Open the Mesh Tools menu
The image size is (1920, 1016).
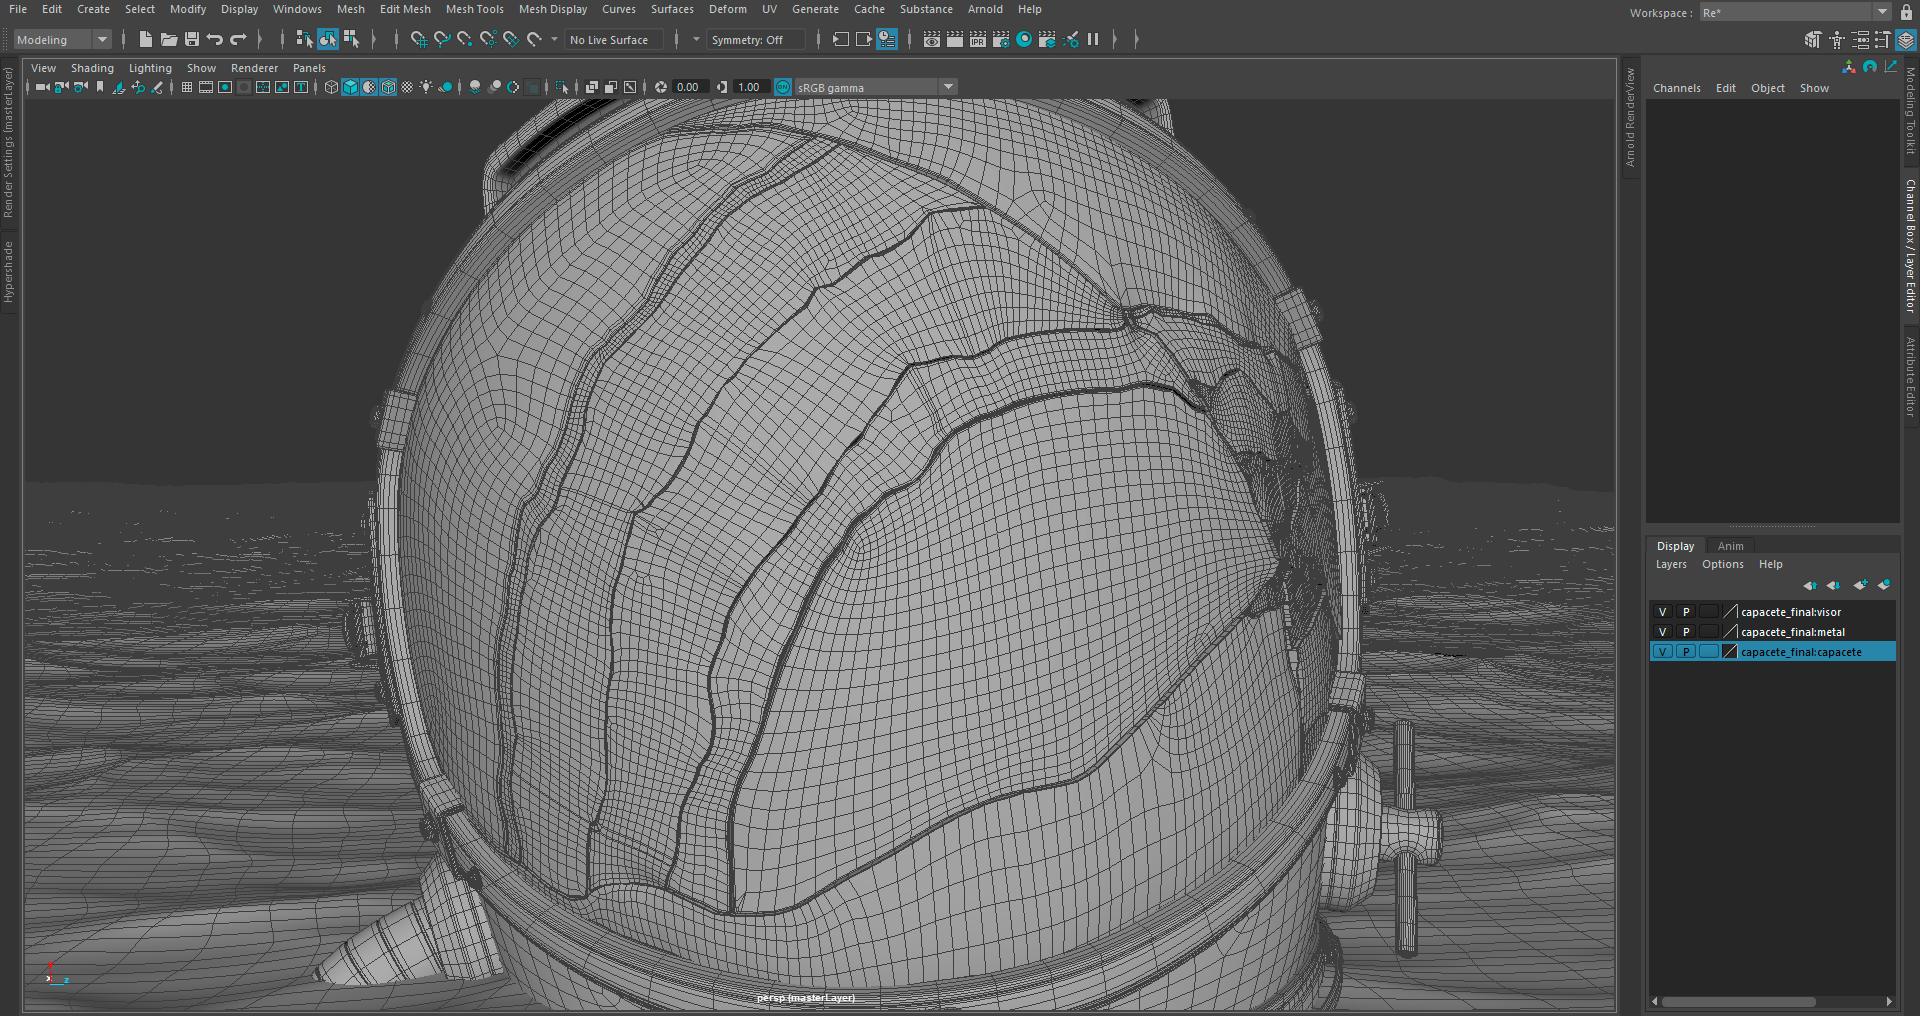pos(474,9)
